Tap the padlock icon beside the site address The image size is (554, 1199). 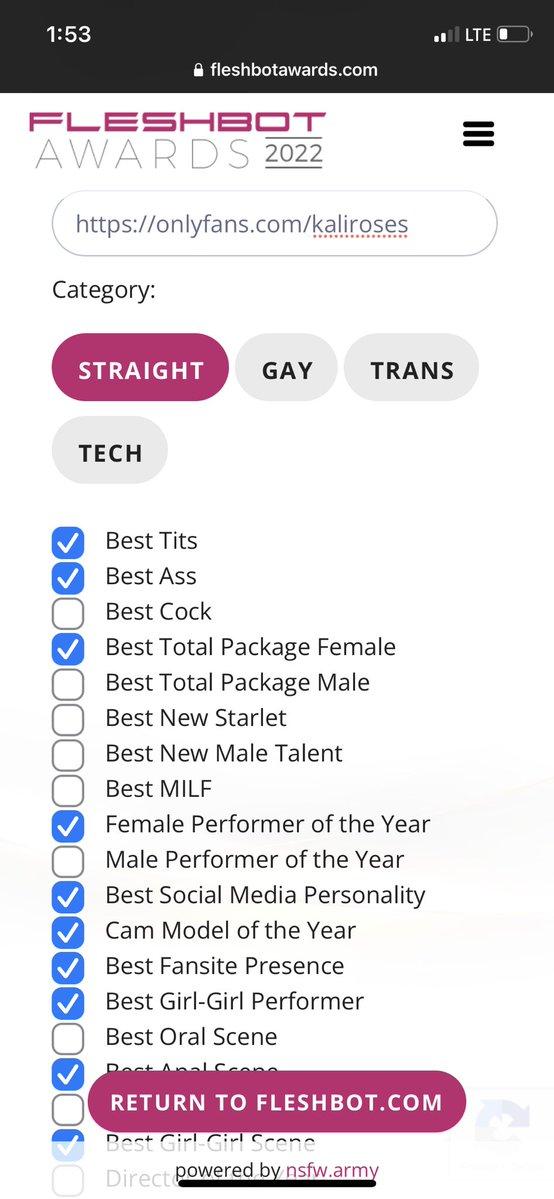(x=199, y=70)
